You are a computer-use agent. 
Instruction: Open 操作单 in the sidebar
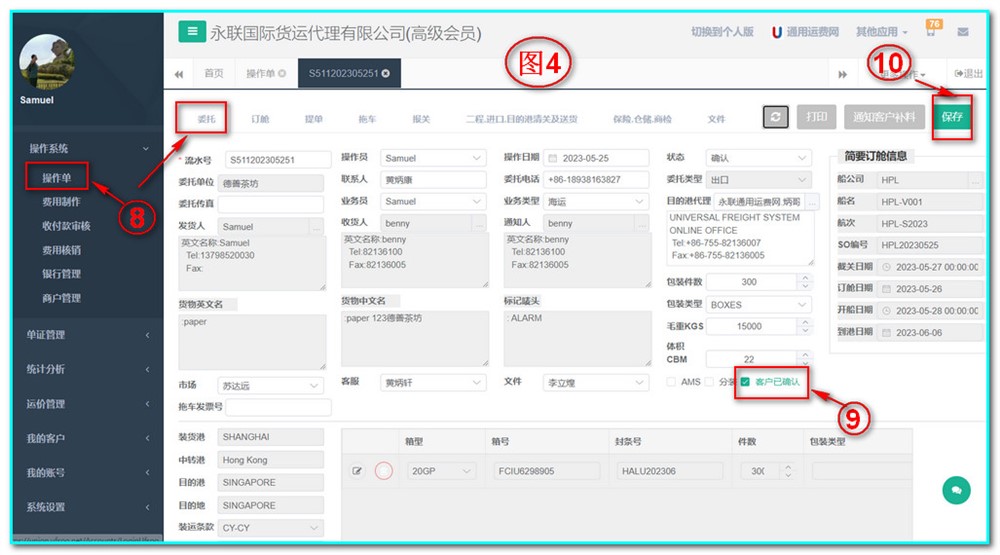[x=57, y=178]
